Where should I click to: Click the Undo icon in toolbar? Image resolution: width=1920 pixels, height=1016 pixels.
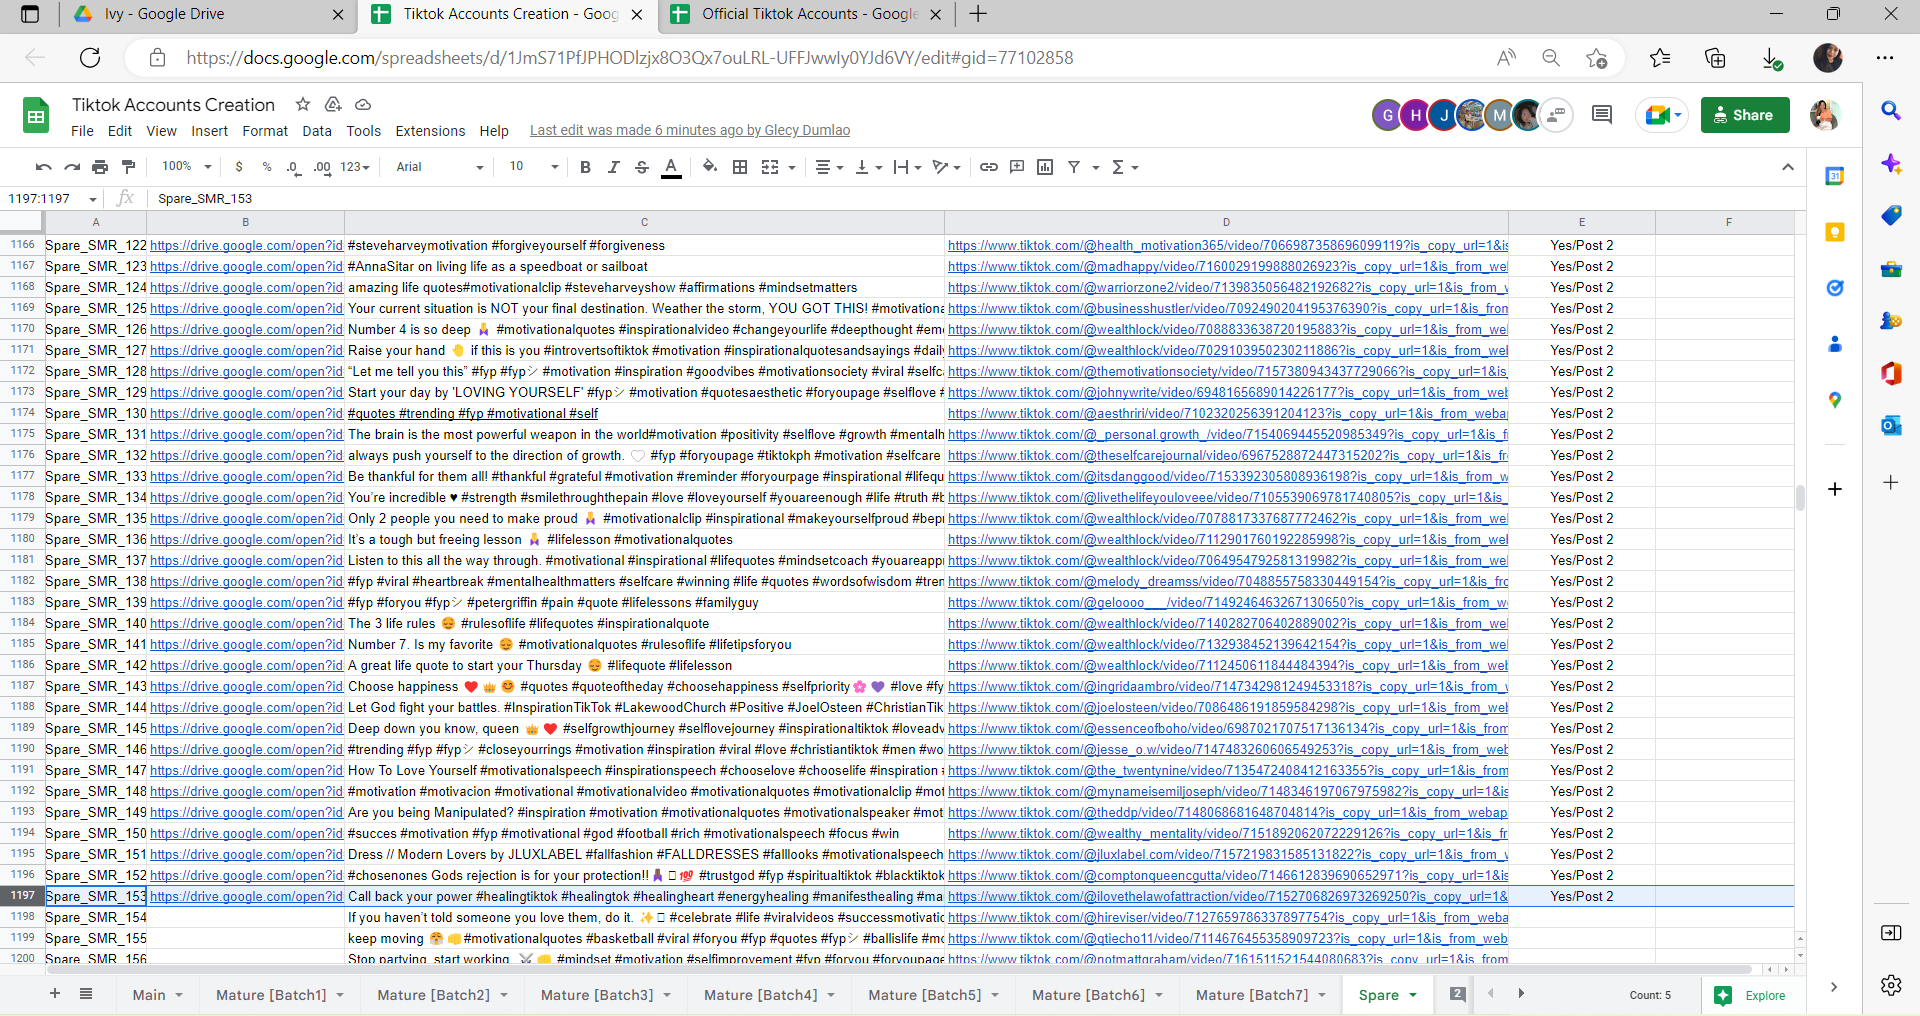coord(43,167)
